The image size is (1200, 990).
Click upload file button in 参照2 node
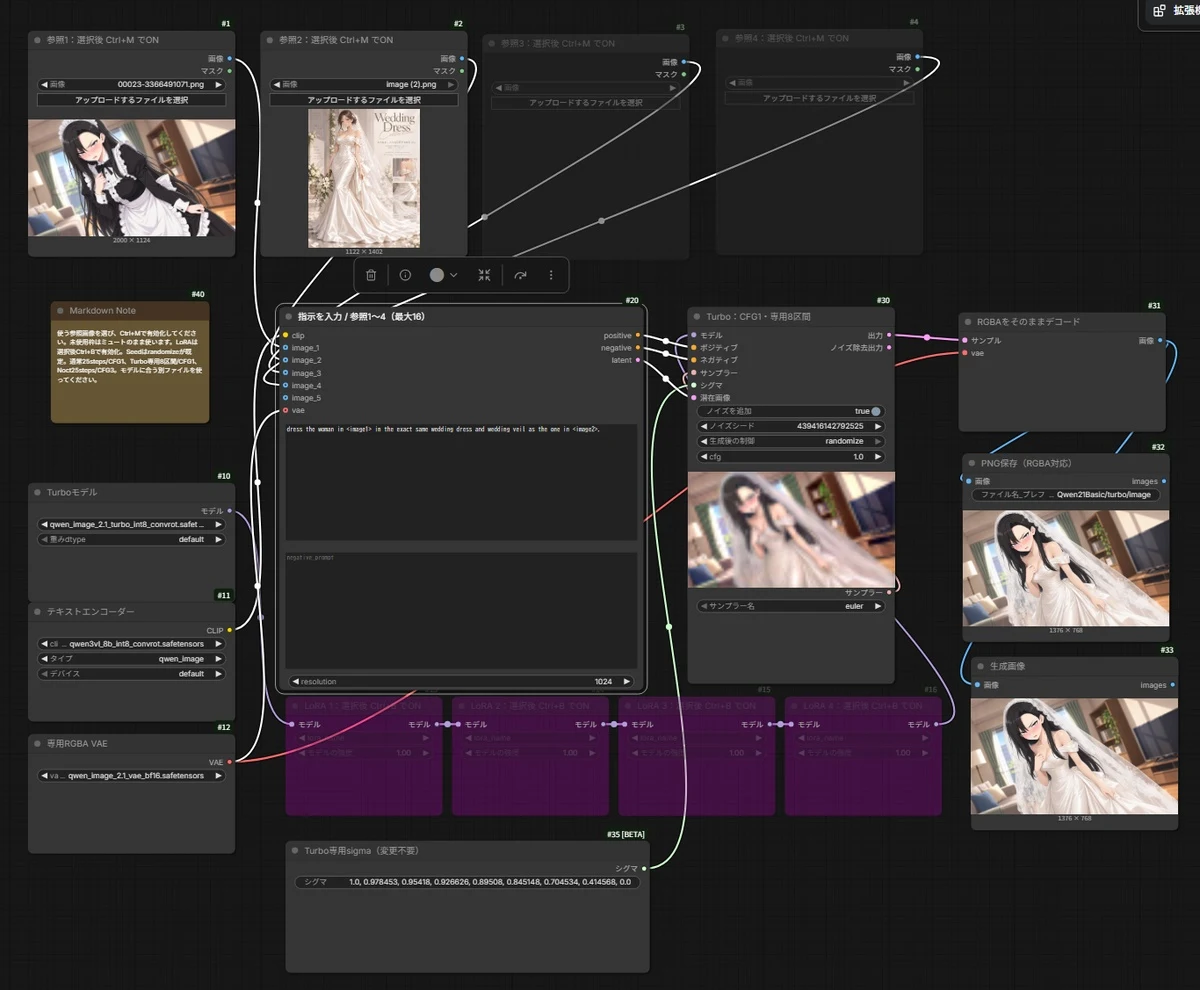364,100
